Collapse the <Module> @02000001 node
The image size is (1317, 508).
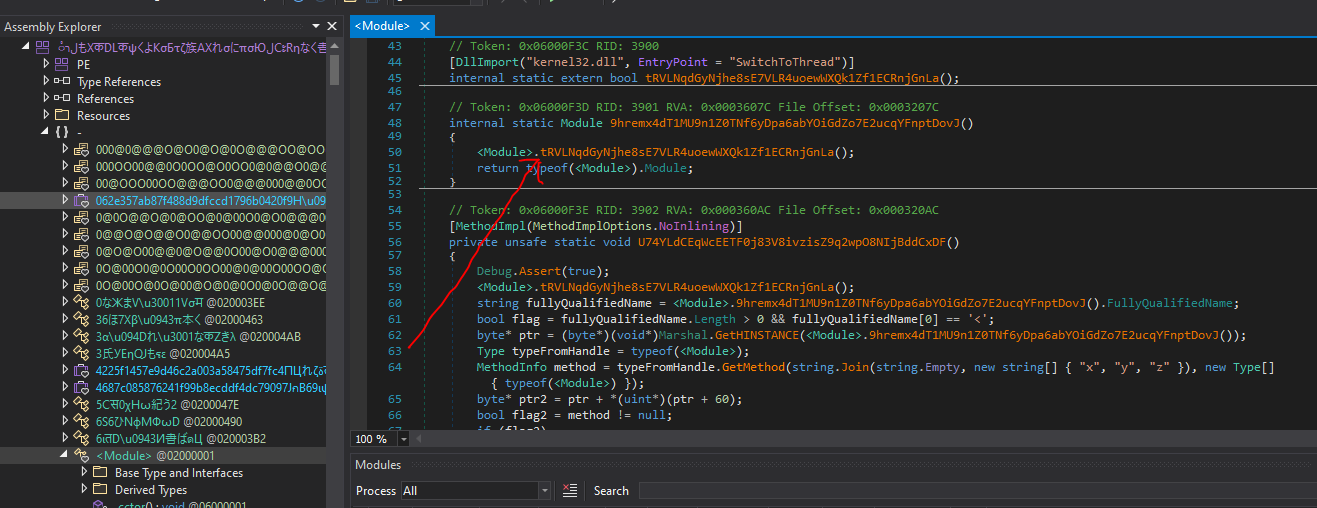[x=66, y=455]
